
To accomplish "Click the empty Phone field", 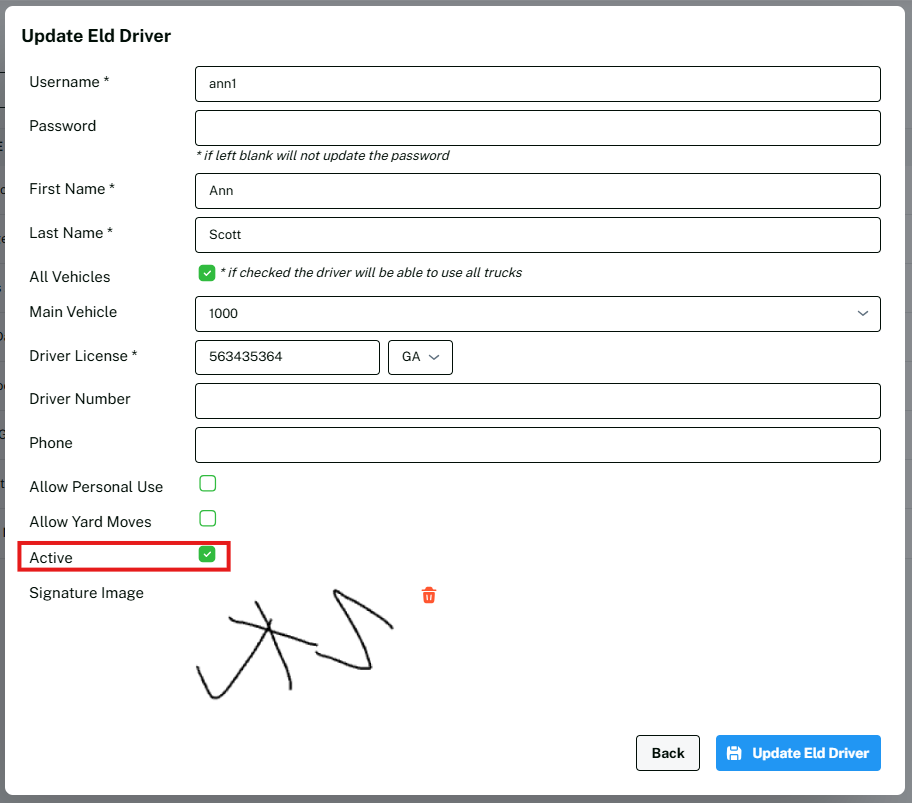I will point(537,445).
